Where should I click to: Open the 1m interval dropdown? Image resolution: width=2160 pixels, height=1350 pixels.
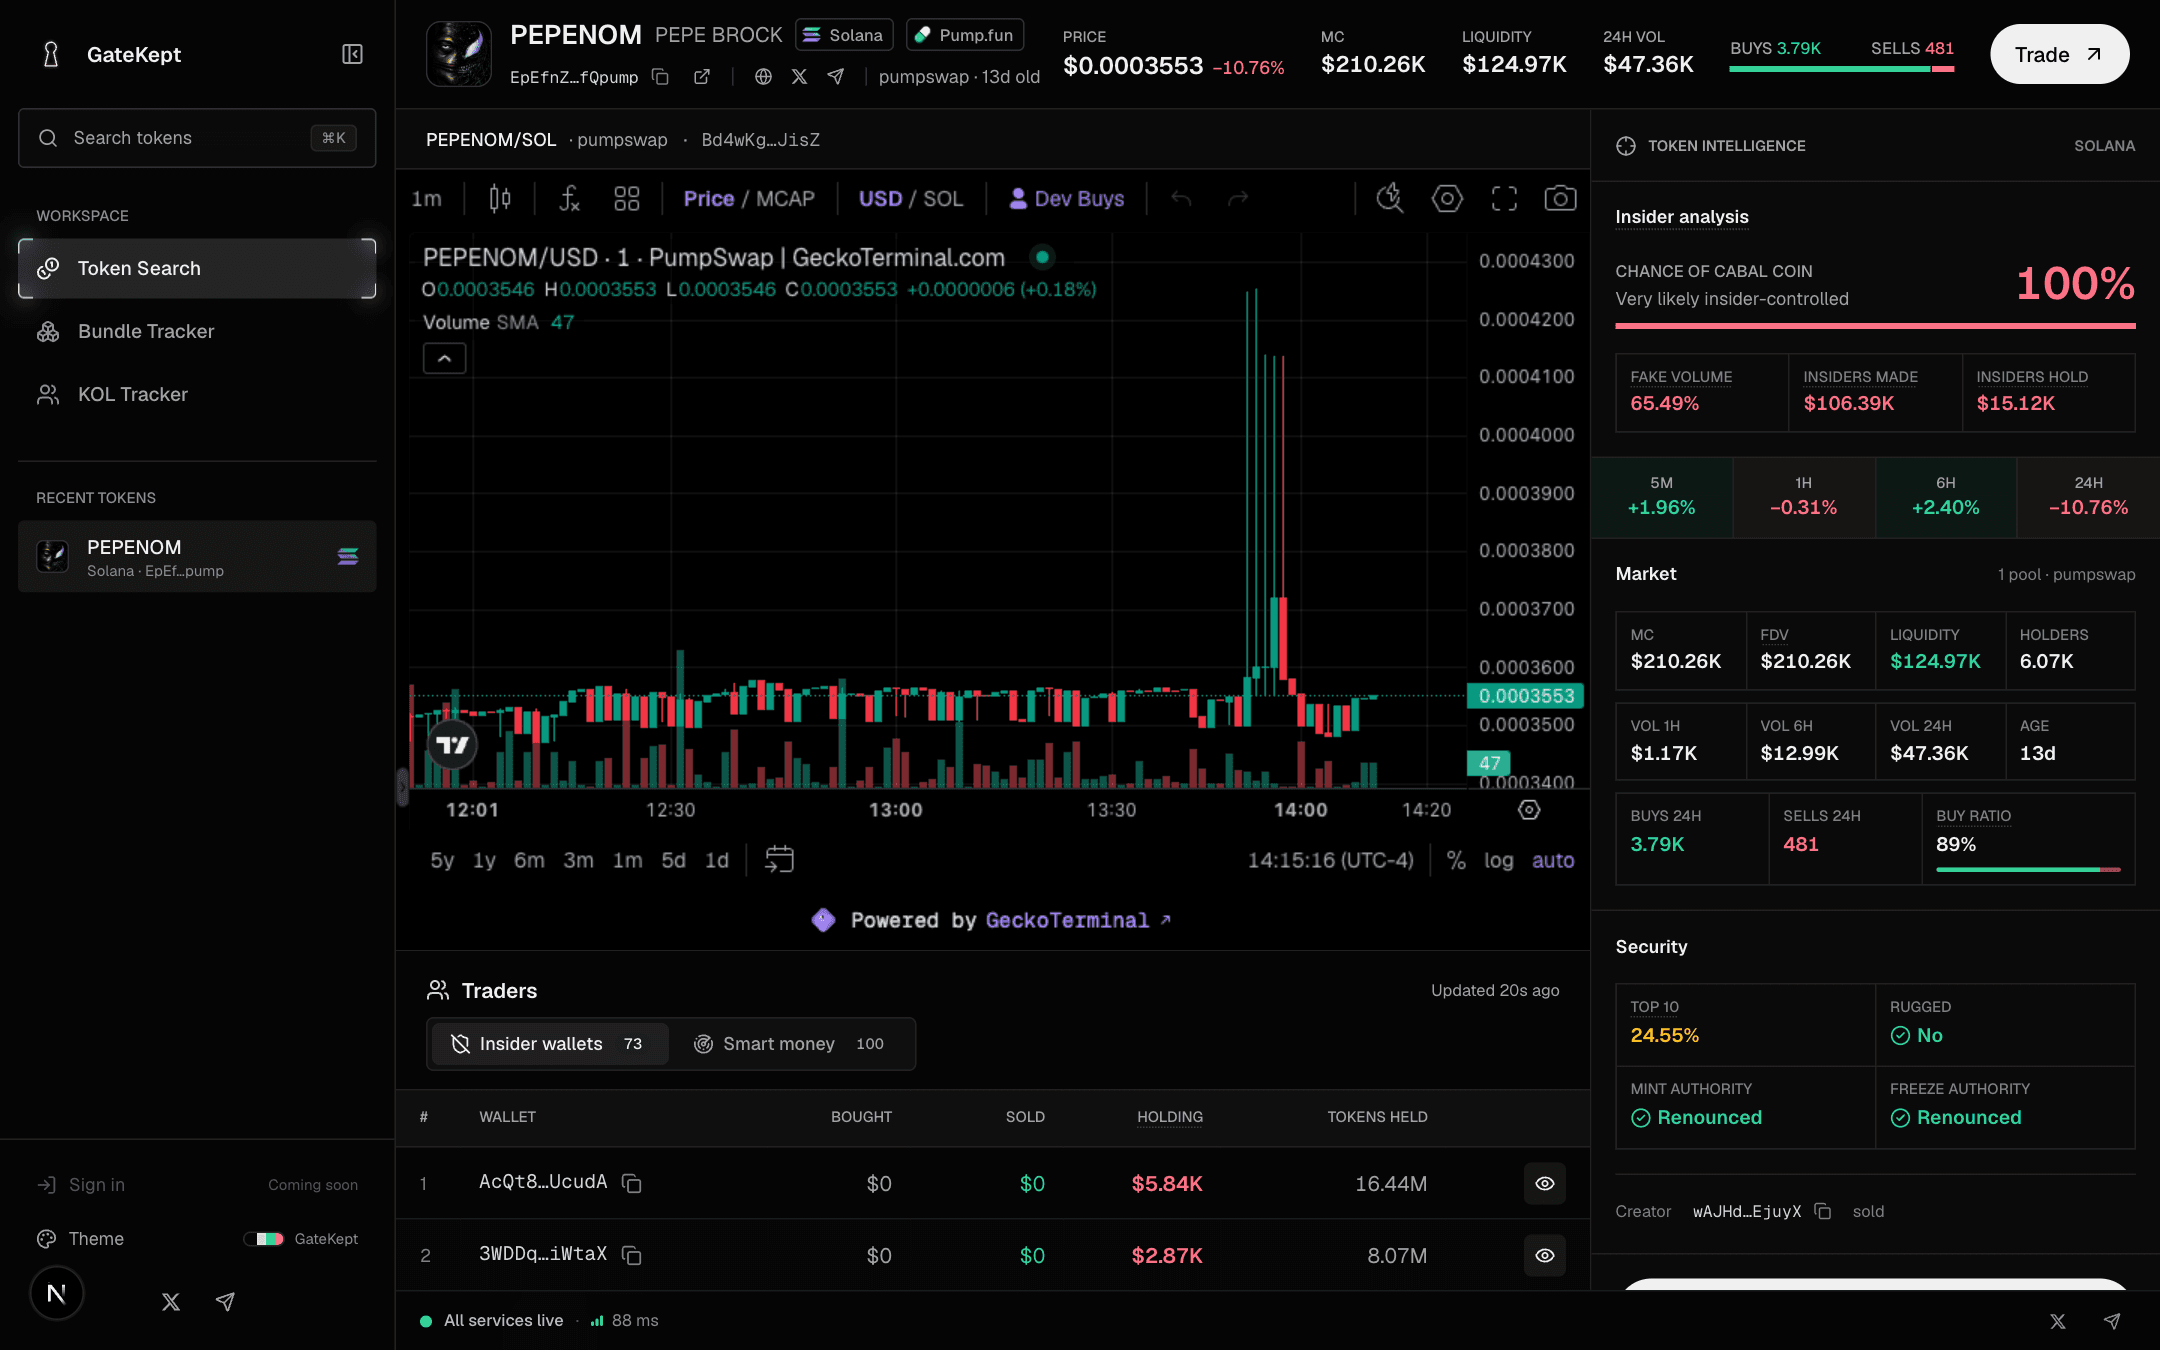[x=427, y=199]
